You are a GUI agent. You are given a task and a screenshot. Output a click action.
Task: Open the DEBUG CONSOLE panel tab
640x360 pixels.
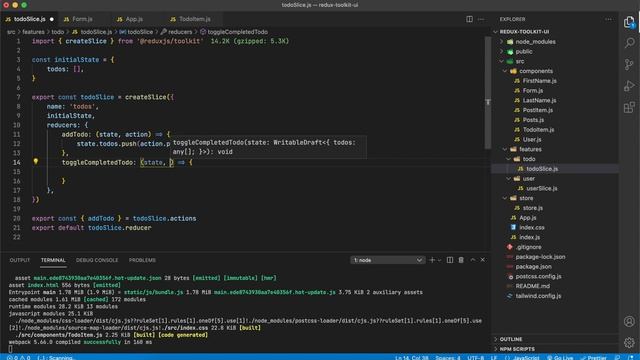[x=97, y=260]
